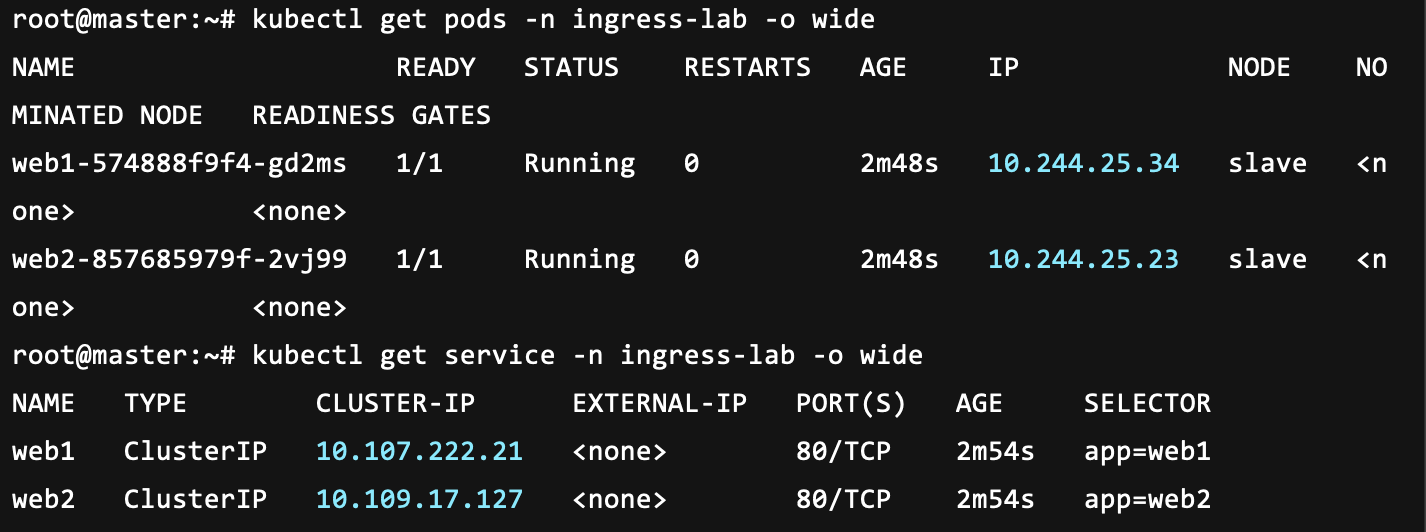Screen dimensions: 1426x532
Task: Click the app=web2 selector text
Action: click(x=1147, y=499)
